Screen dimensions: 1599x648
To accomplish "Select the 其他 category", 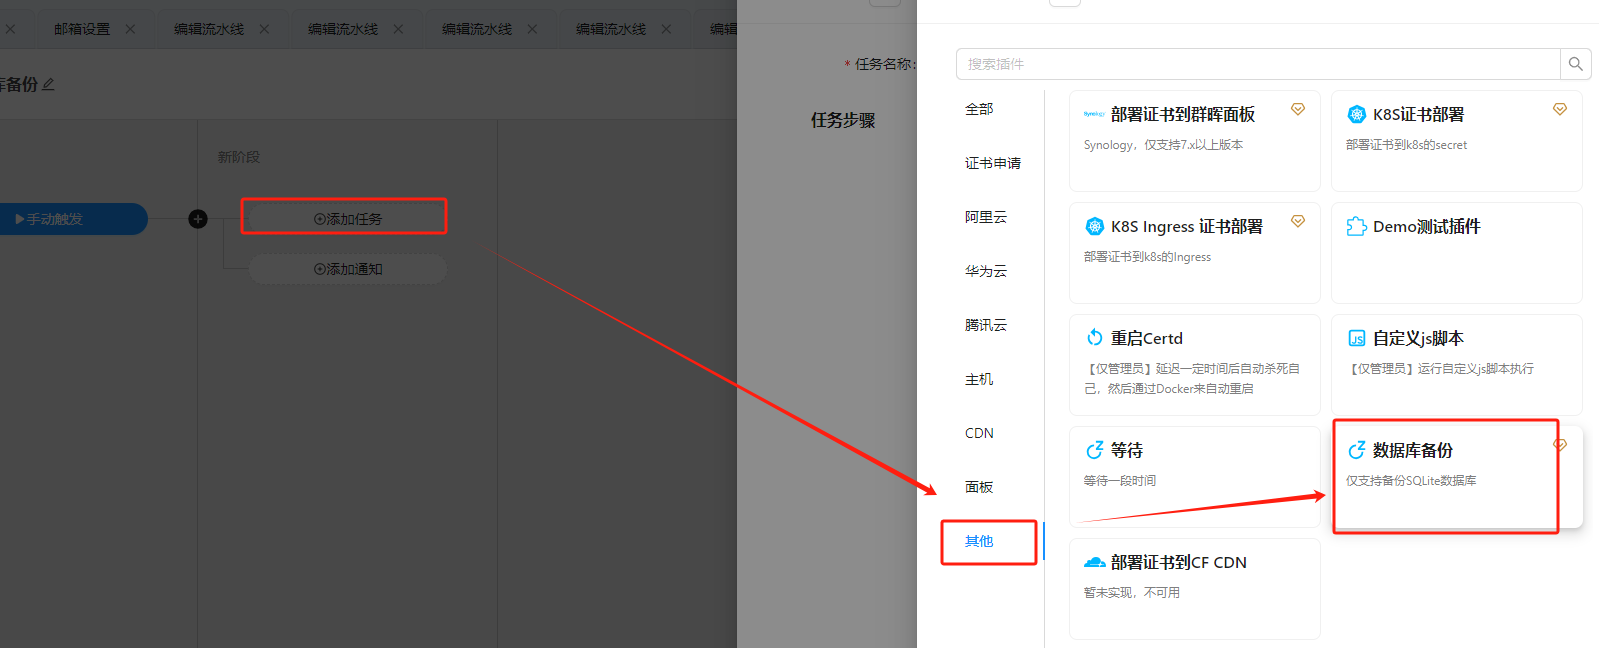I will [x=979, y=541].
